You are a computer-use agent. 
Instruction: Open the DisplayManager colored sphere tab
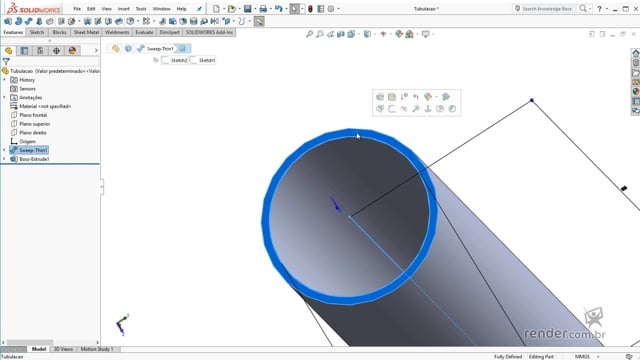click(x=72, y=51)
